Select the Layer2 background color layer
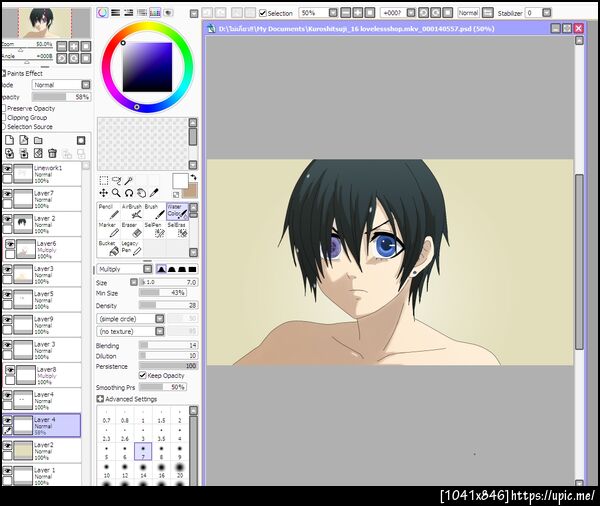The image size is (600, 506). click(42, 451)
